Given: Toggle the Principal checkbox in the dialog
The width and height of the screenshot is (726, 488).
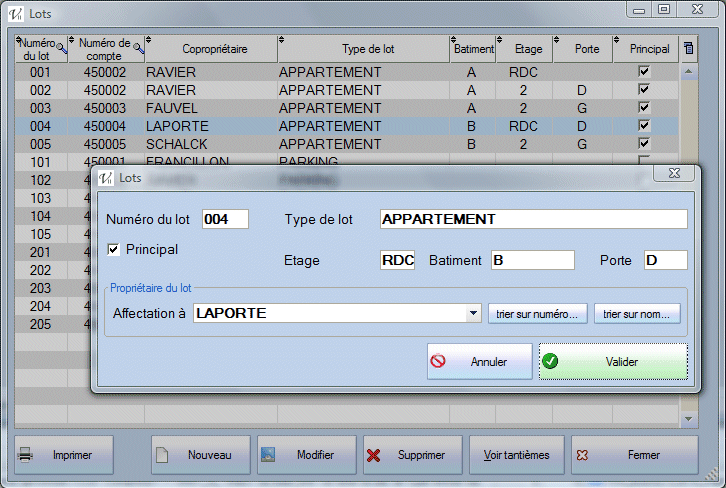Looking at the screenshot, I should click(x=113, y=248).
